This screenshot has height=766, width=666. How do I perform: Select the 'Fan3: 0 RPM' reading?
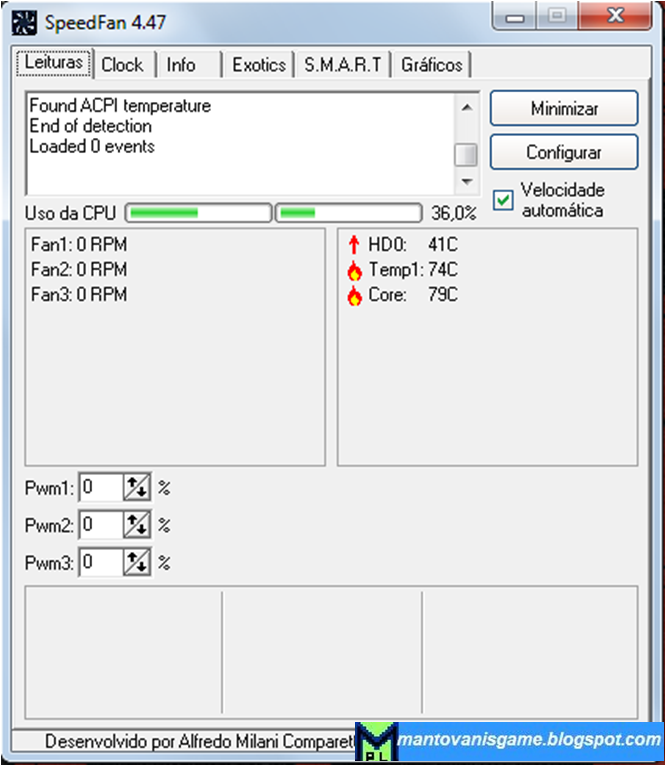[x=79, y=295]
